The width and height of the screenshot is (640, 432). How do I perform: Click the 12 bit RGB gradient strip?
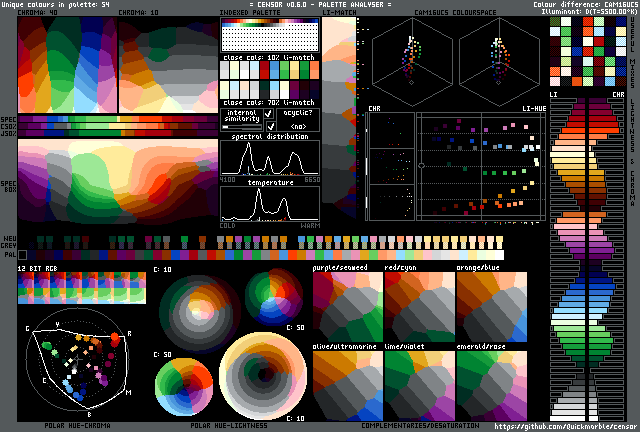(80, 290)
